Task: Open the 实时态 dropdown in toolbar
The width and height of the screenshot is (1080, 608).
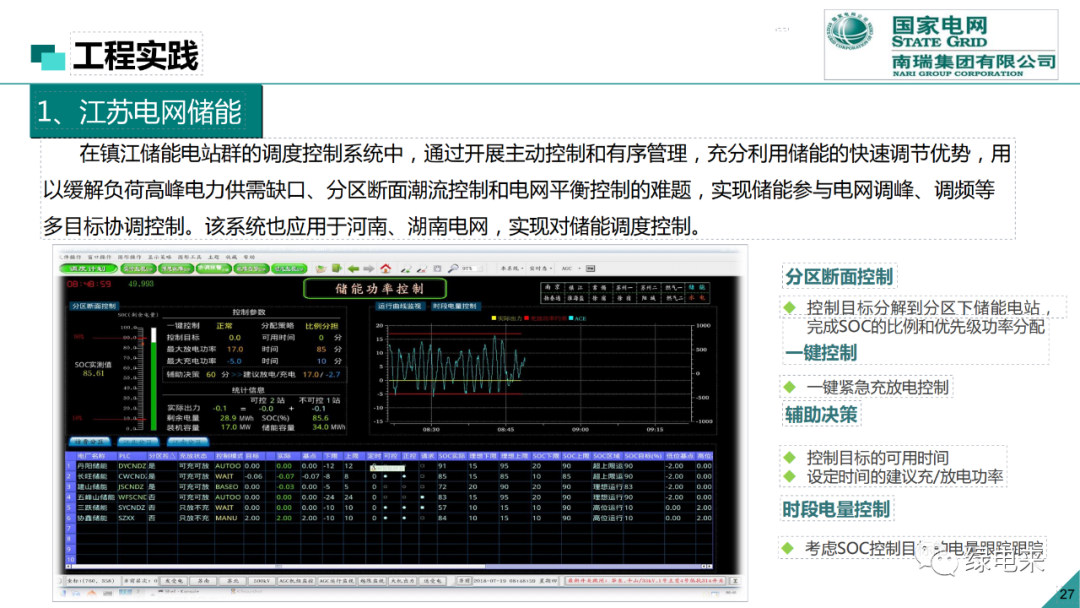Action: tap(541, 269)
